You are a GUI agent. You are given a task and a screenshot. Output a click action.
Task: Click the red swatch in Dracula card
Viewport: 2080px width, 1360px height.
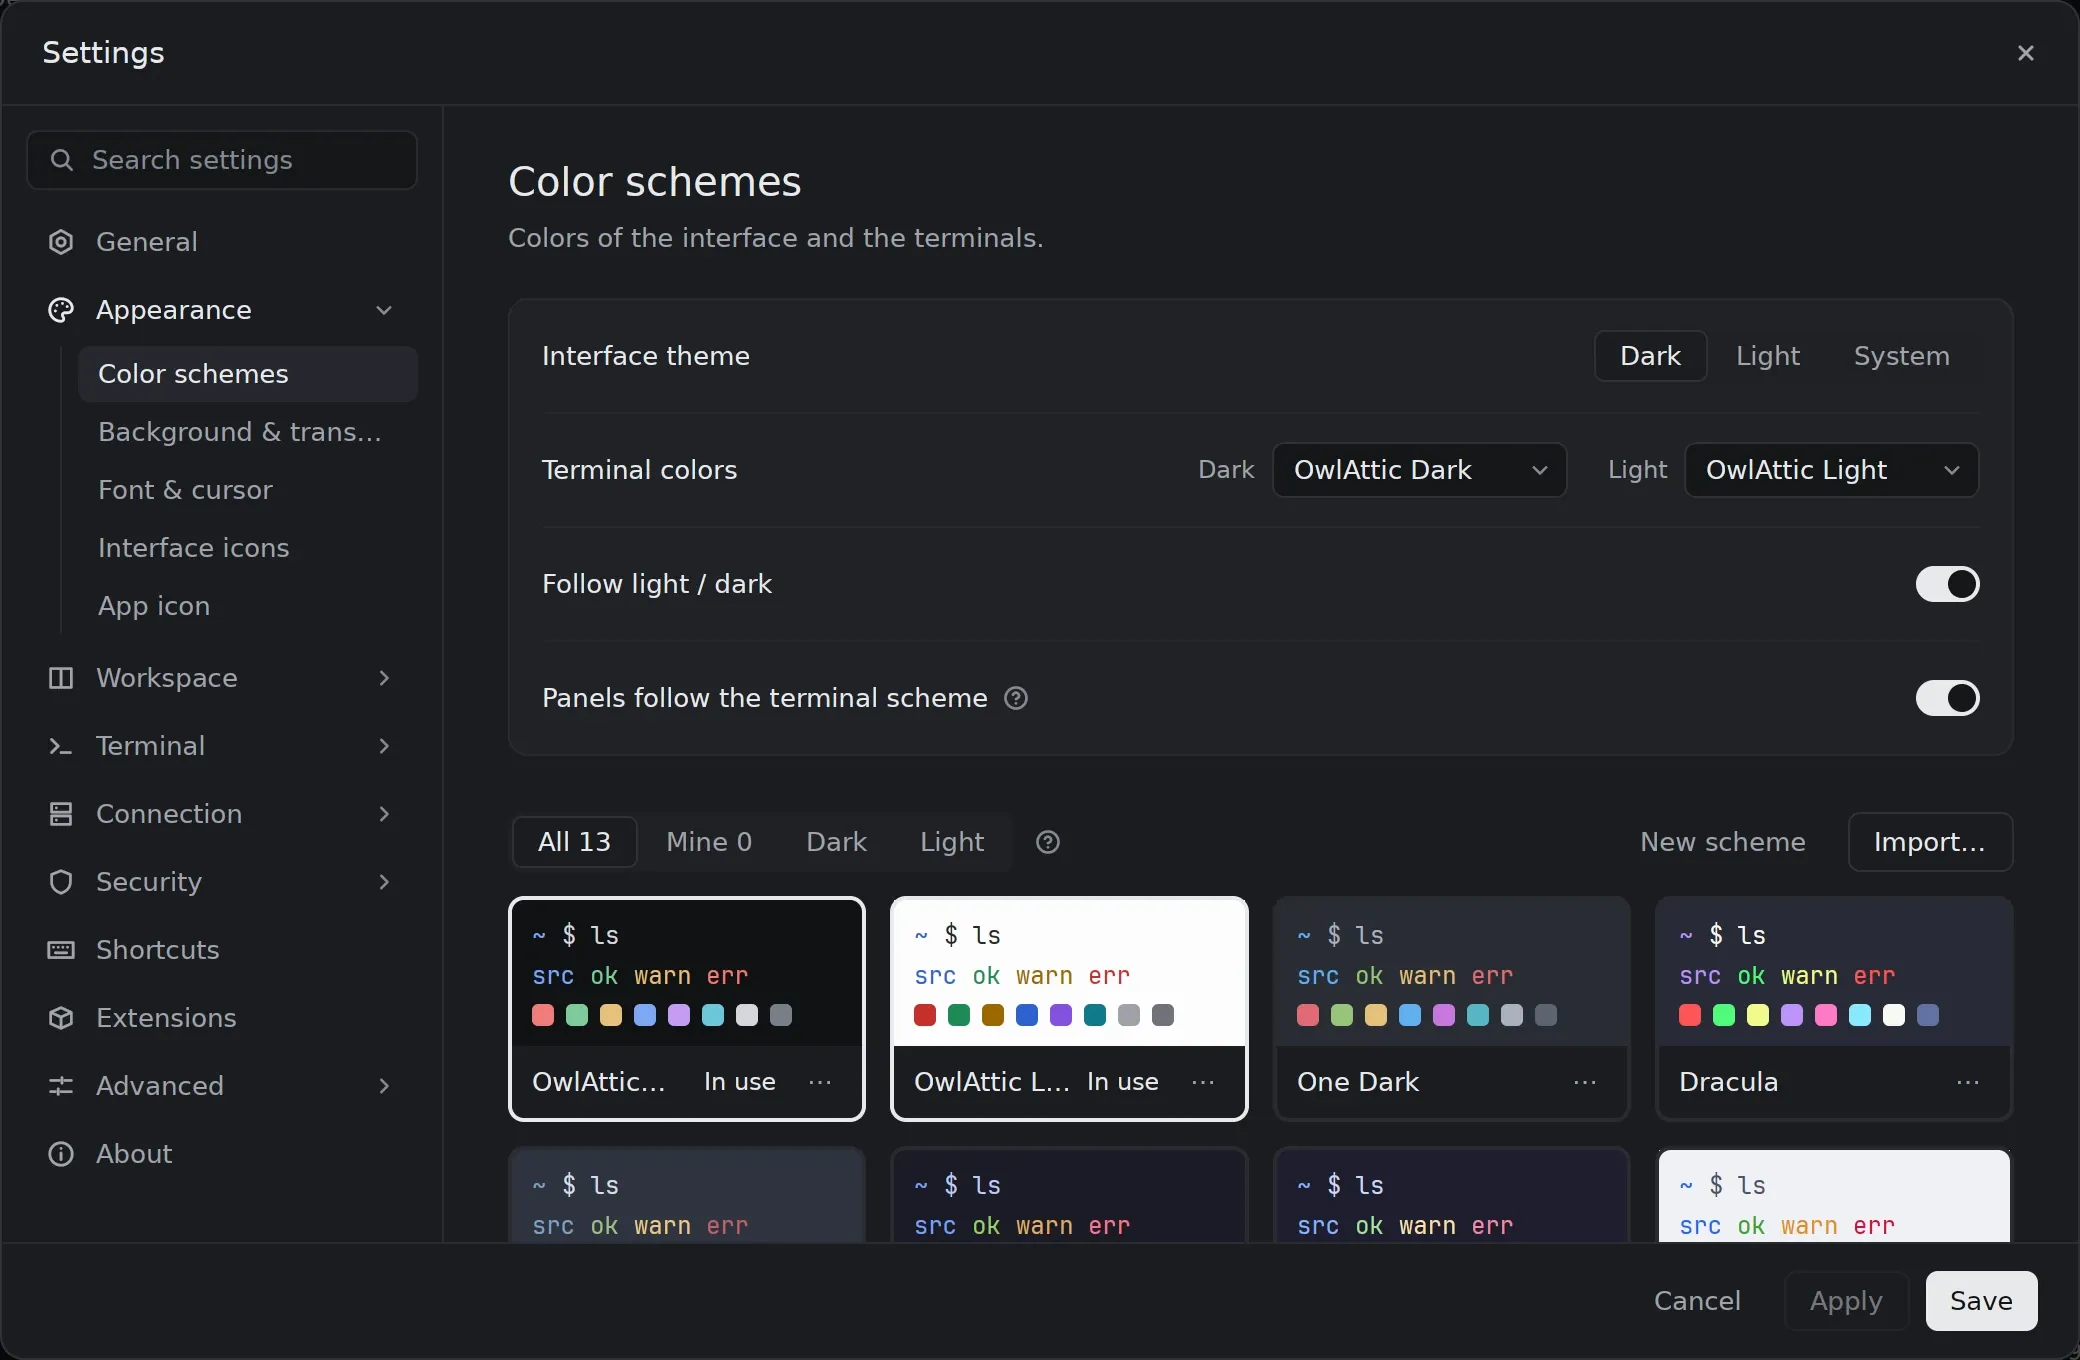tap(1690, 1016)
